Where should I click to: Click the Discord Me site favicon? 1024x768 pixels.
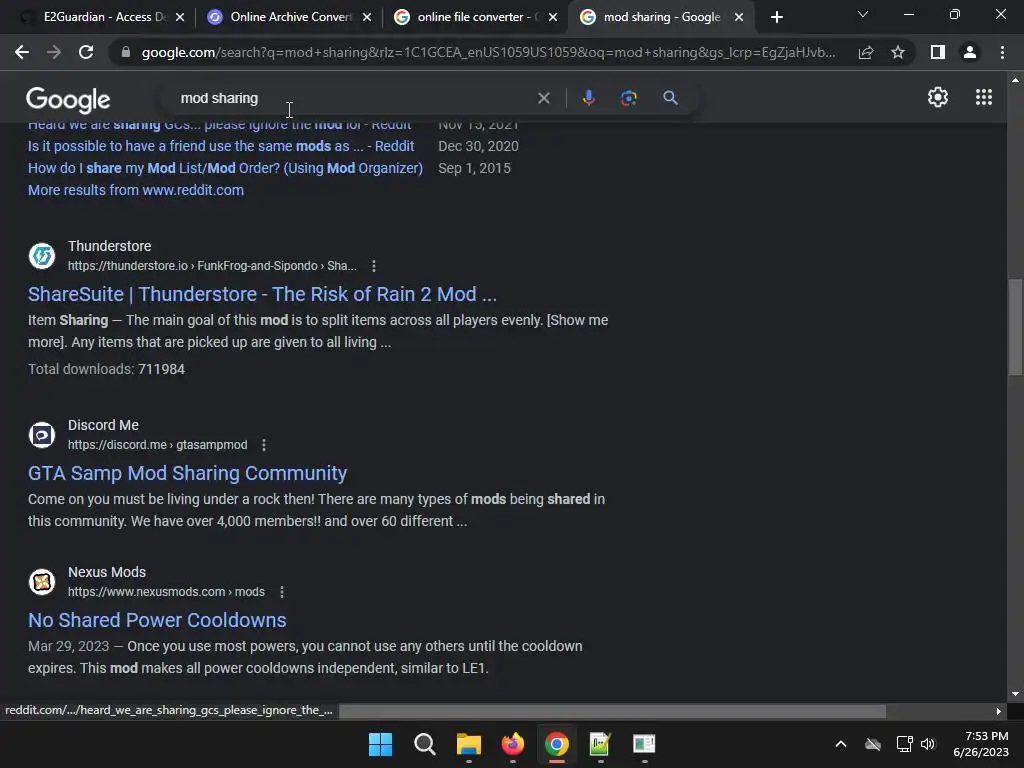pos(42,434)
